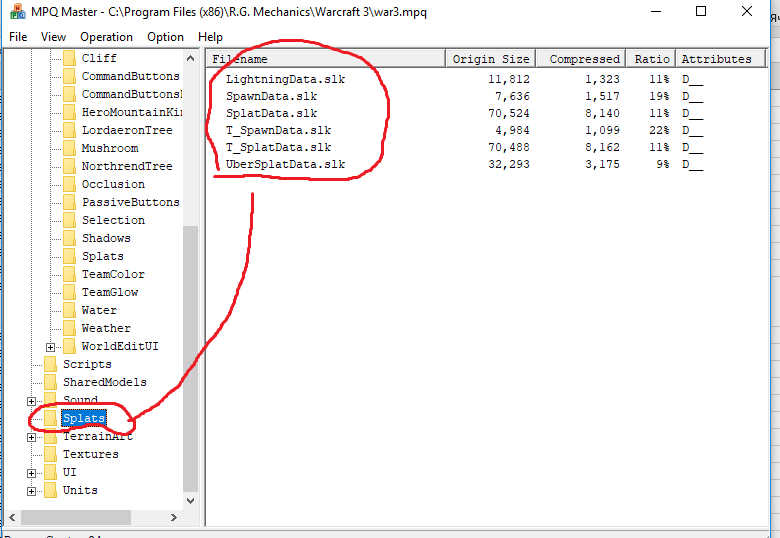780x538 pixels.
Task: Open the View menu
Action: [x=53, y=37]
